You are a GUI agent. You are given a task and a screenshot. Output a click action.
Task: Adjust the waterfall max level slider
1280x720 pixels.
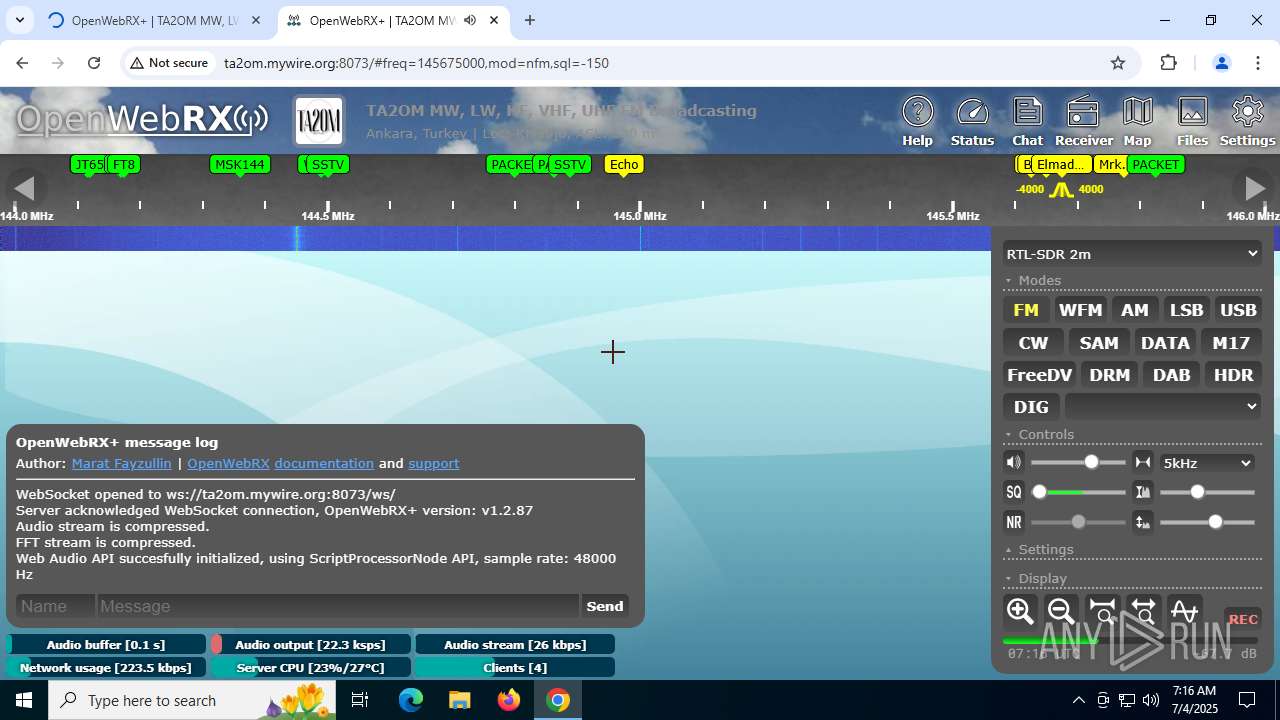[x=1207, y=492]
